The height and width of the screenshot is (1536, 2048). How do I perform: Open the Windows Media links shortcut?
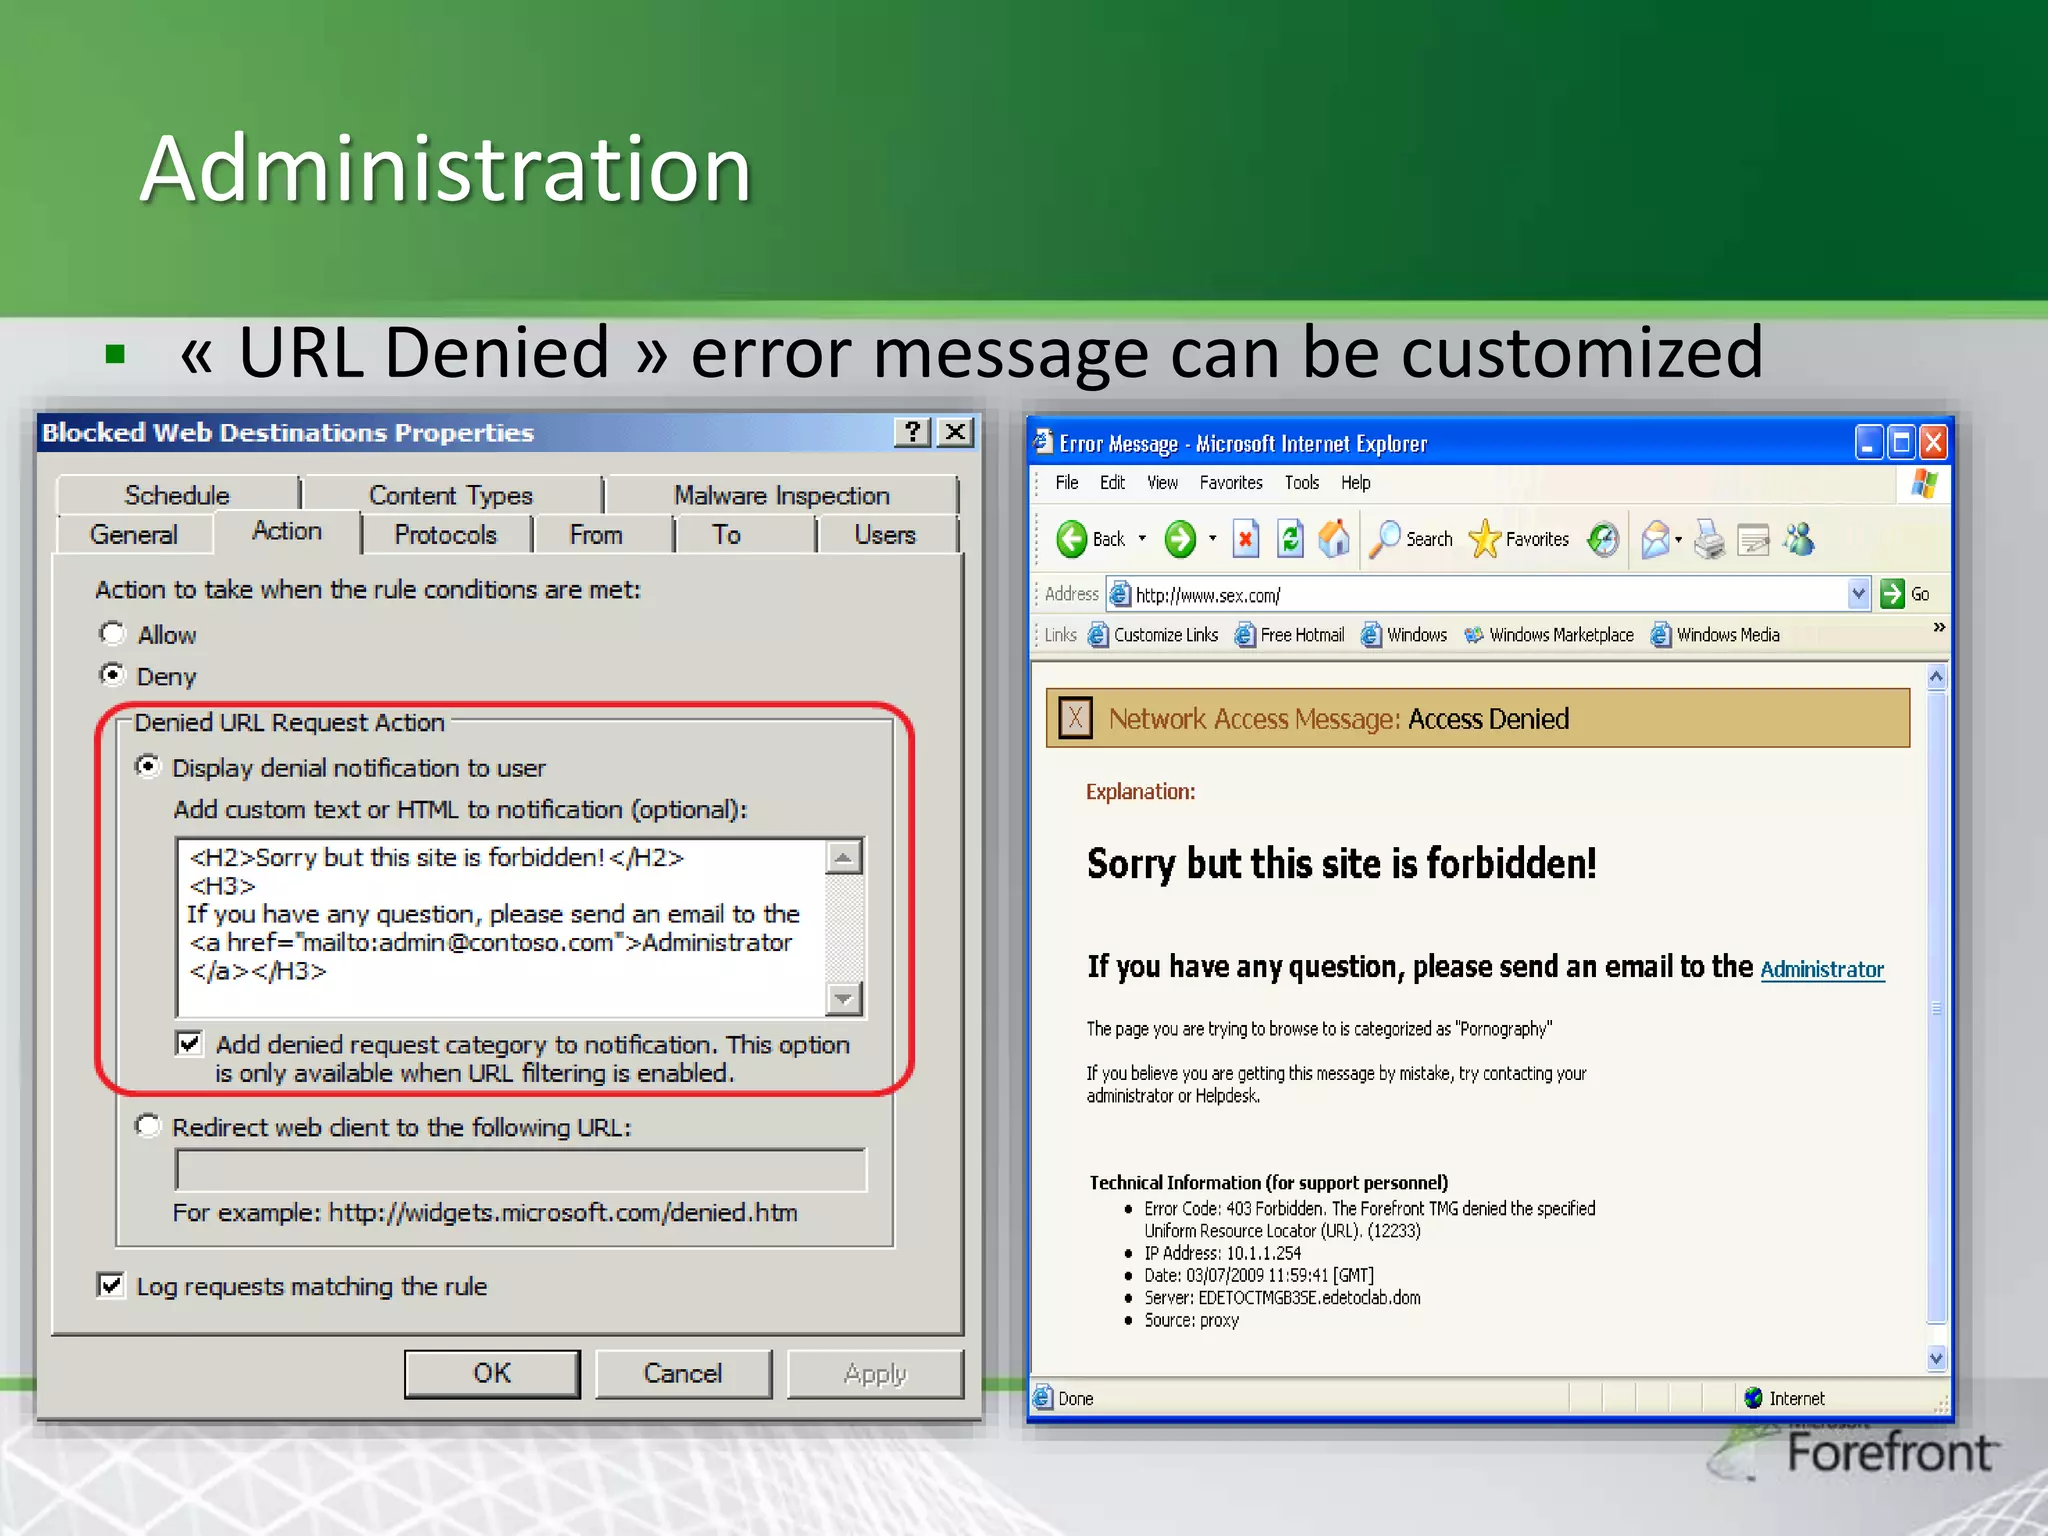(x=1715, y=635)
